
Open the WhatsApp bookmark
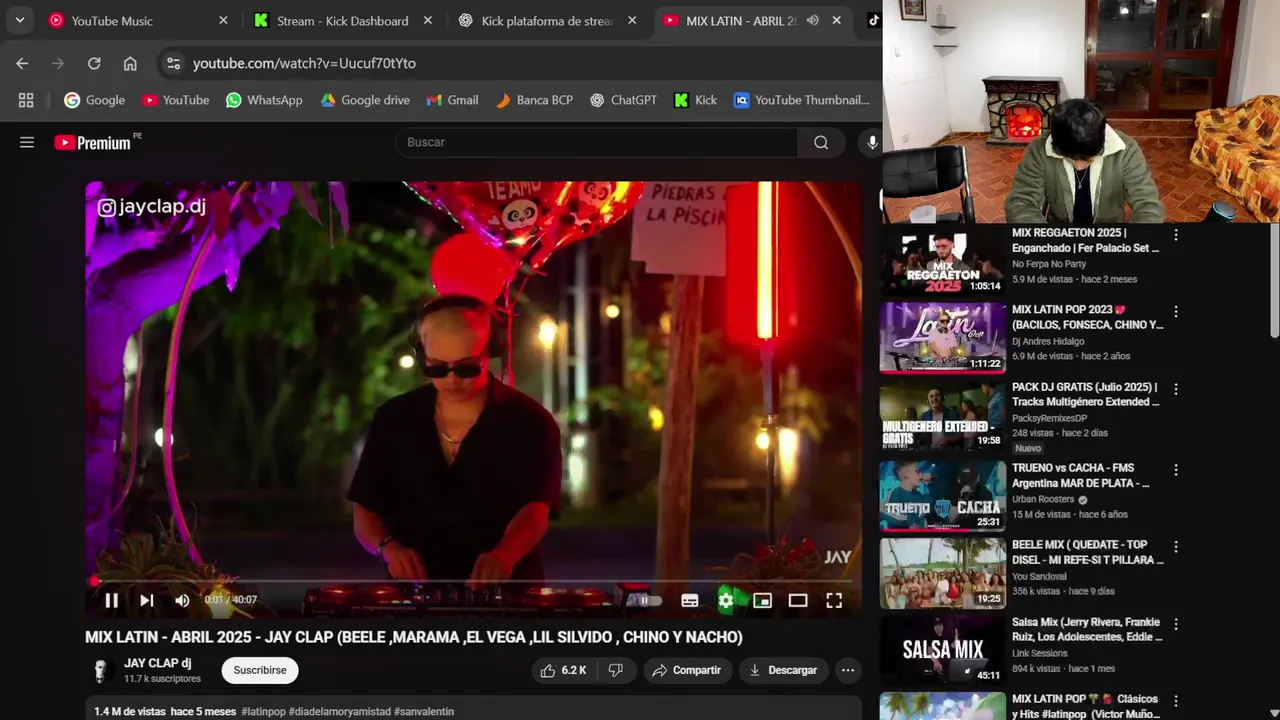[264, 100]
